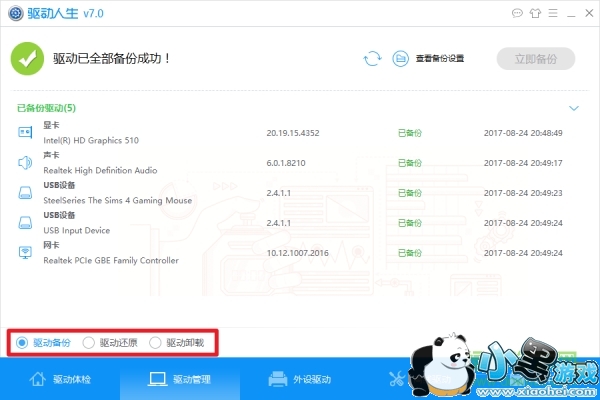Minimize the 驱动人生 window

tap(571, 14)
